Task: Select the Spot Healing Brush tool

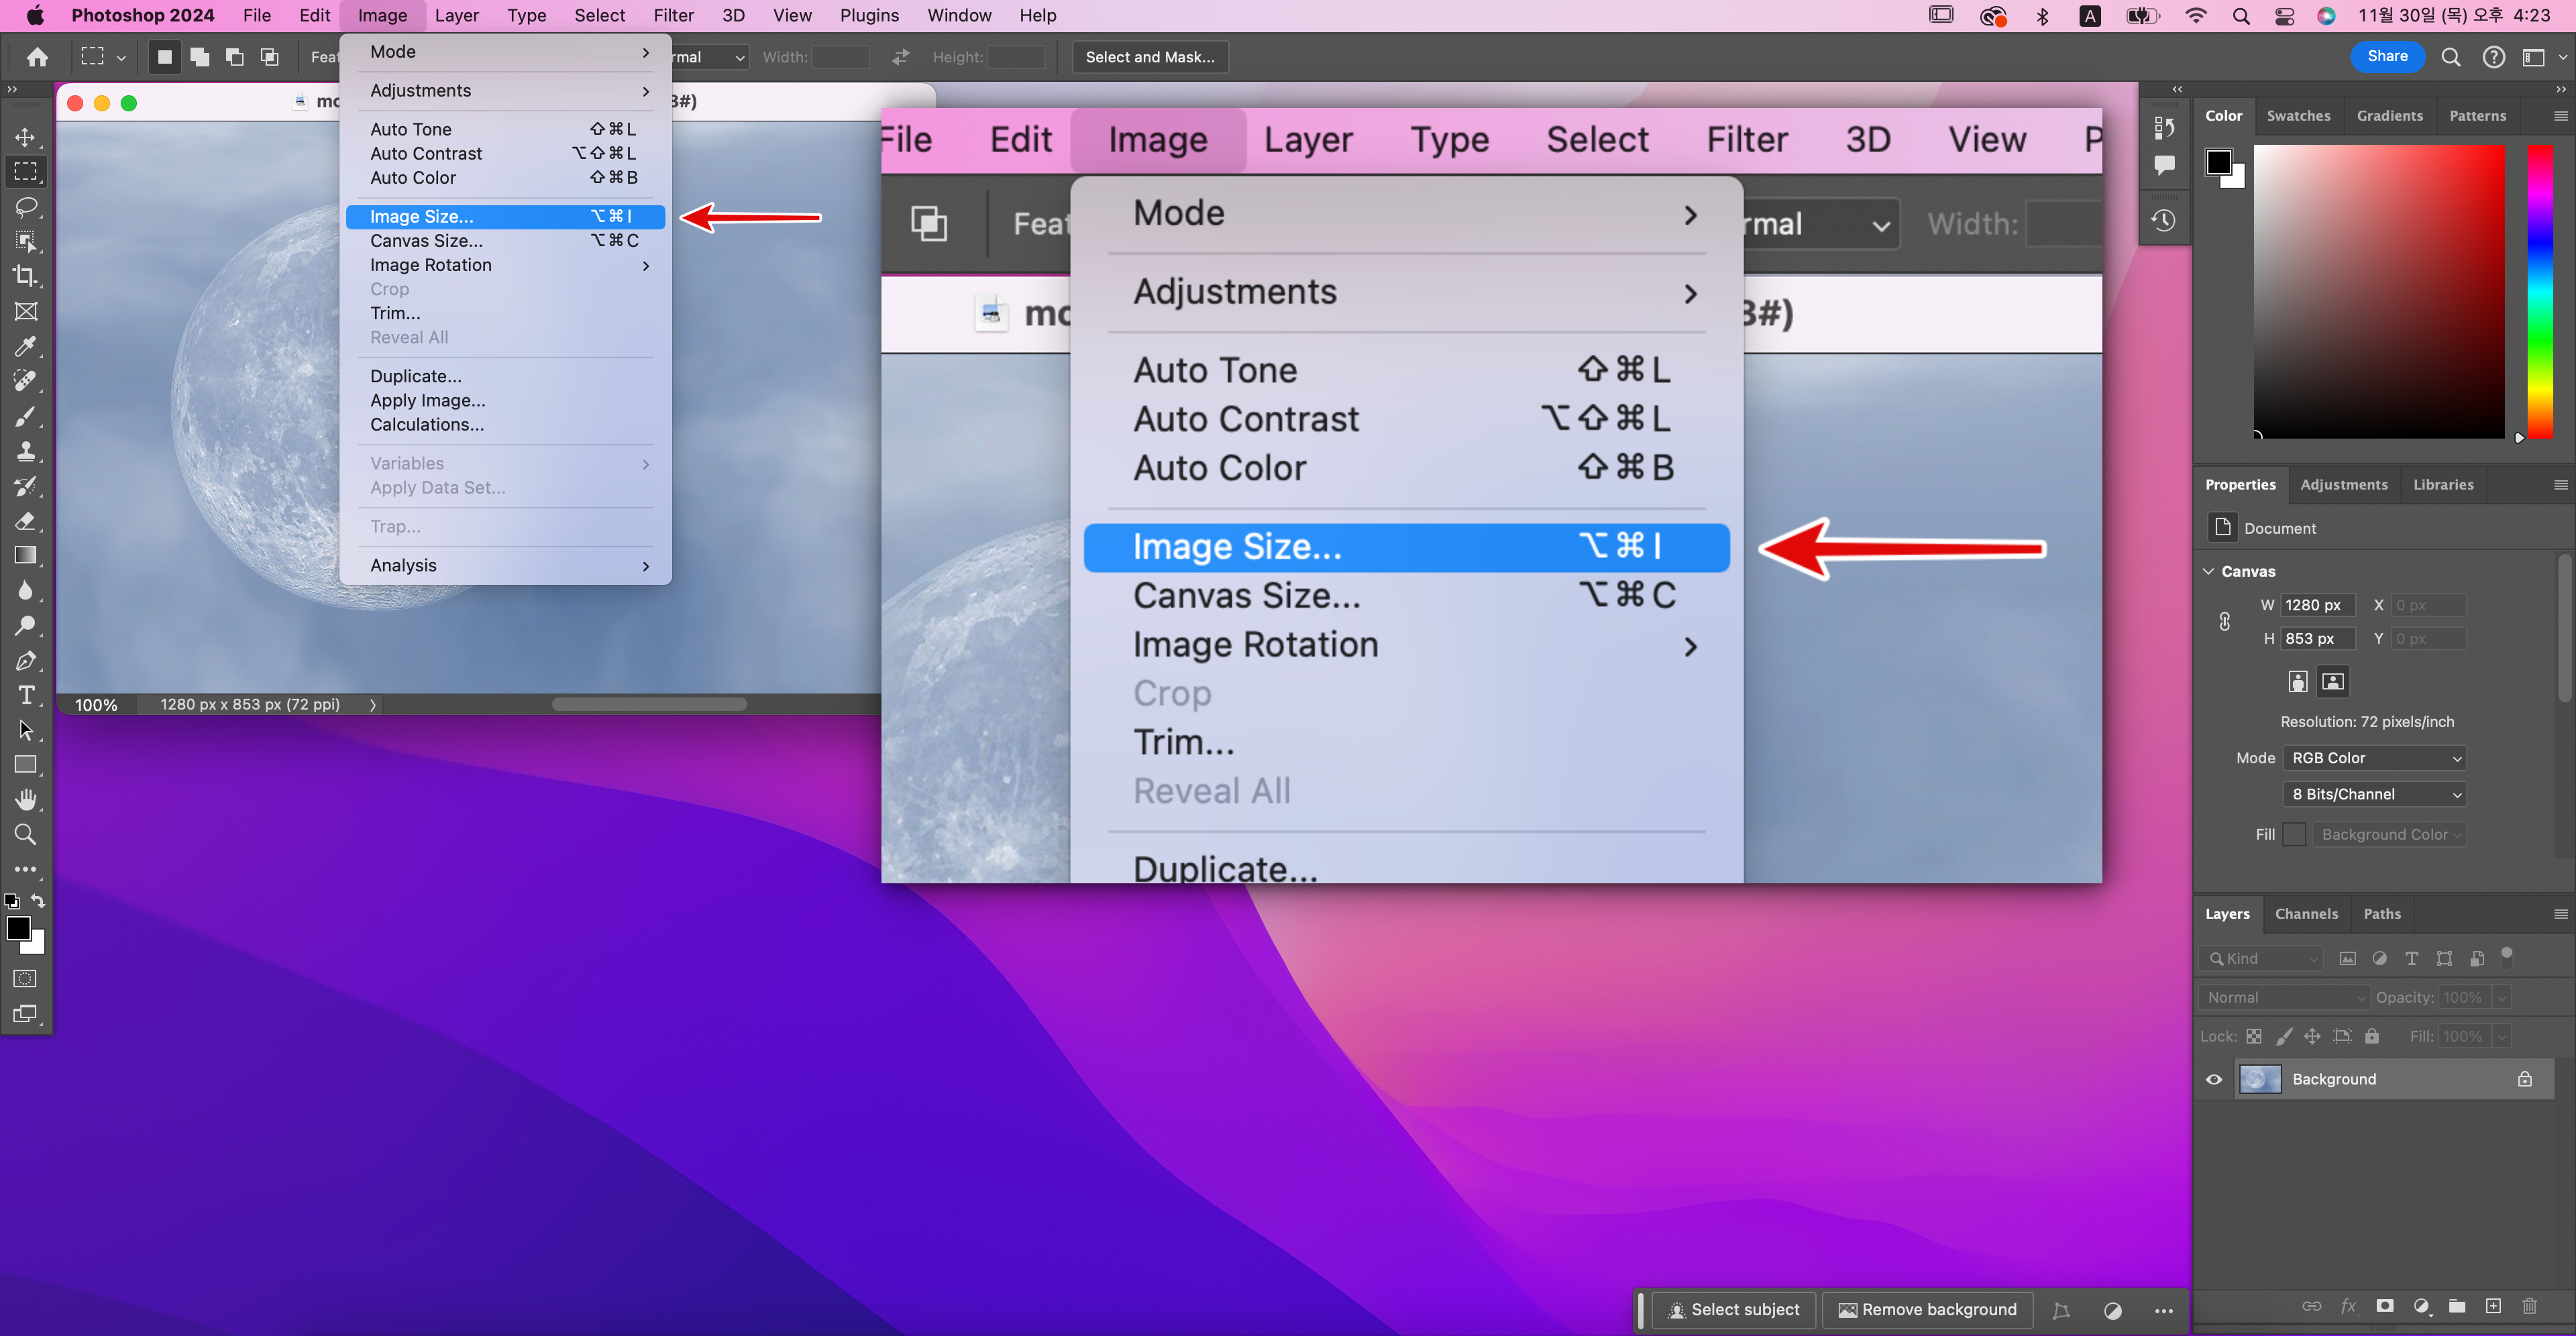Action: click(x=25, y=381)
